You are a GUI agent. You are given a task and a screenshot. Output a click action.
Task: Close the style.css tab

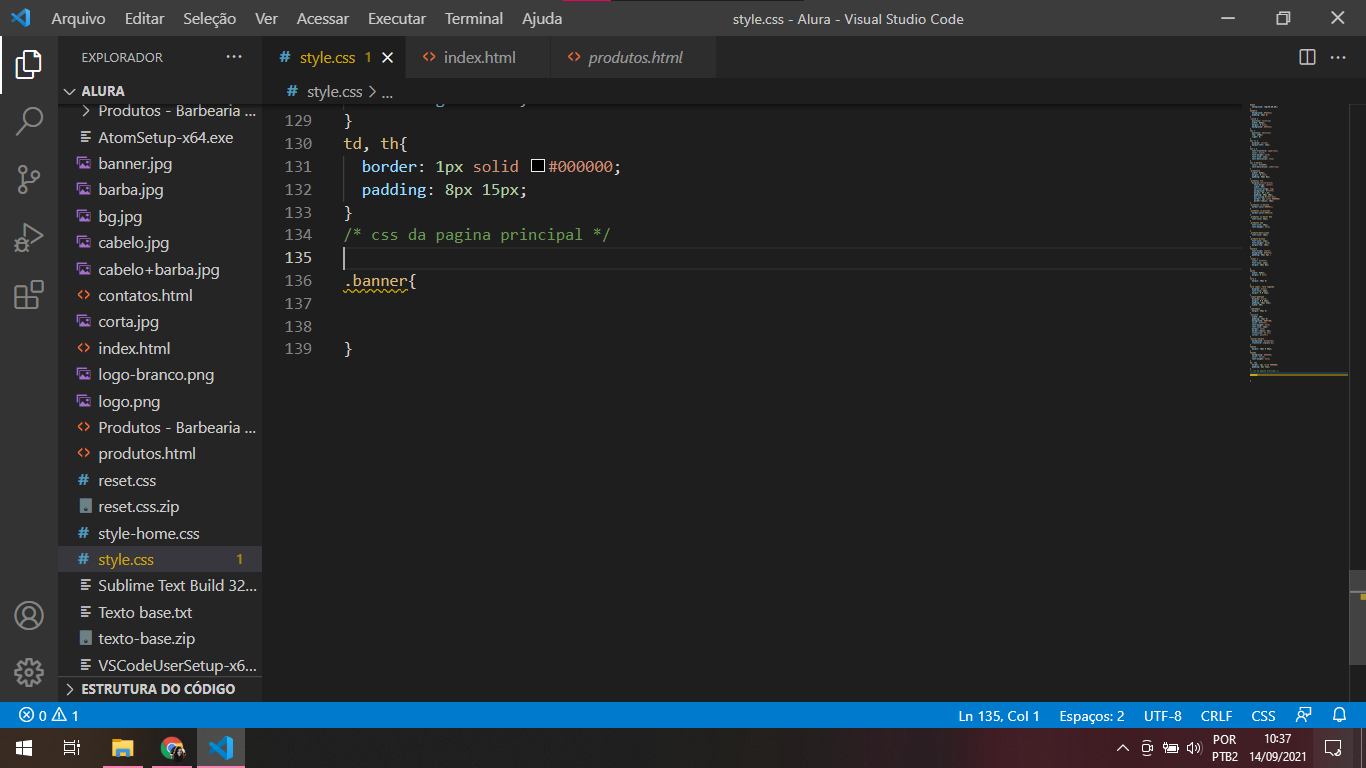pos(388,58)
